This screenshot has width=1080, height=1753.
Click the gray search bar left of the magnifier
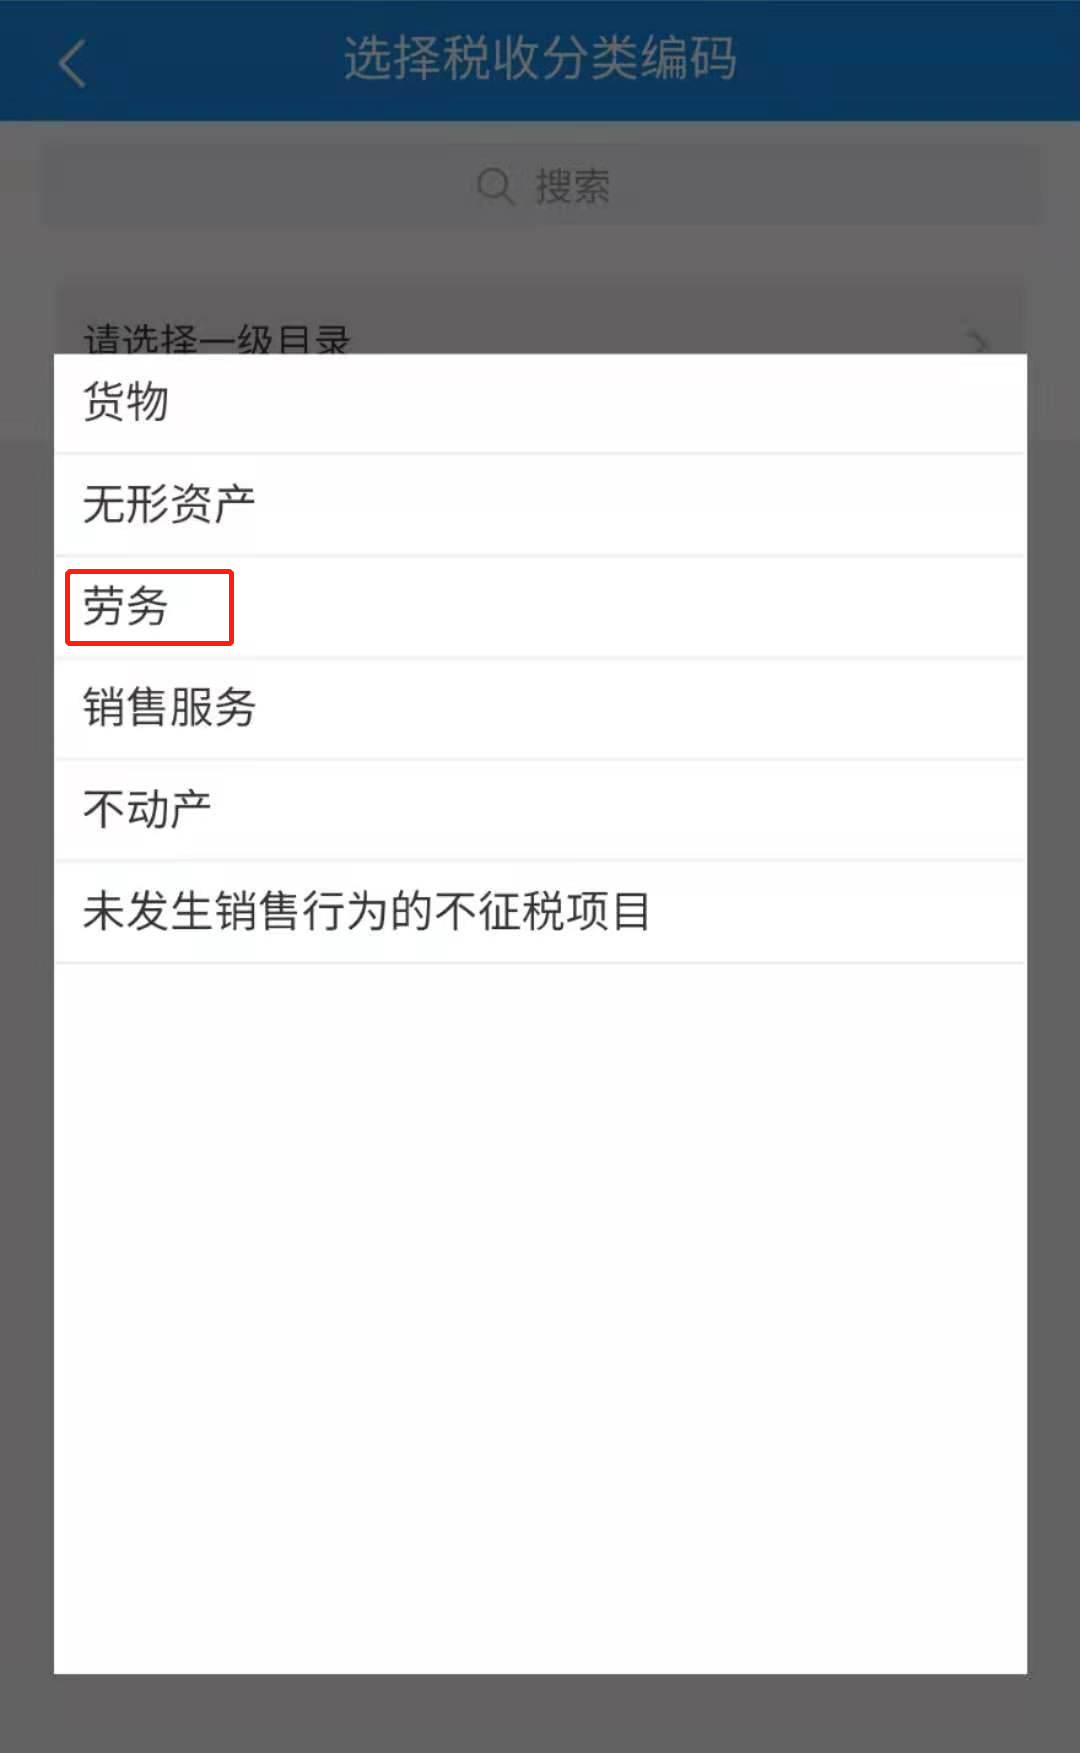coord(255,185)
